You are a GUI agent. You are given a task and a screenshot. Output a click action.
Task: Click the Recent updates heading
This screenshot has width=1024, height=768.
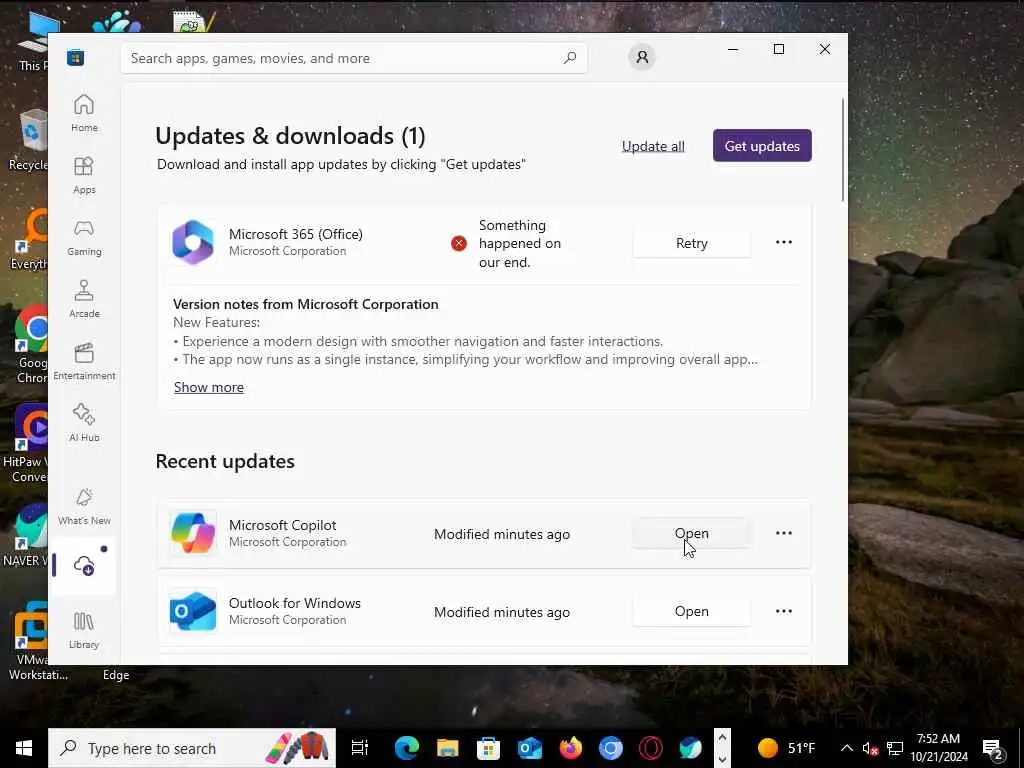click(225, 461)
